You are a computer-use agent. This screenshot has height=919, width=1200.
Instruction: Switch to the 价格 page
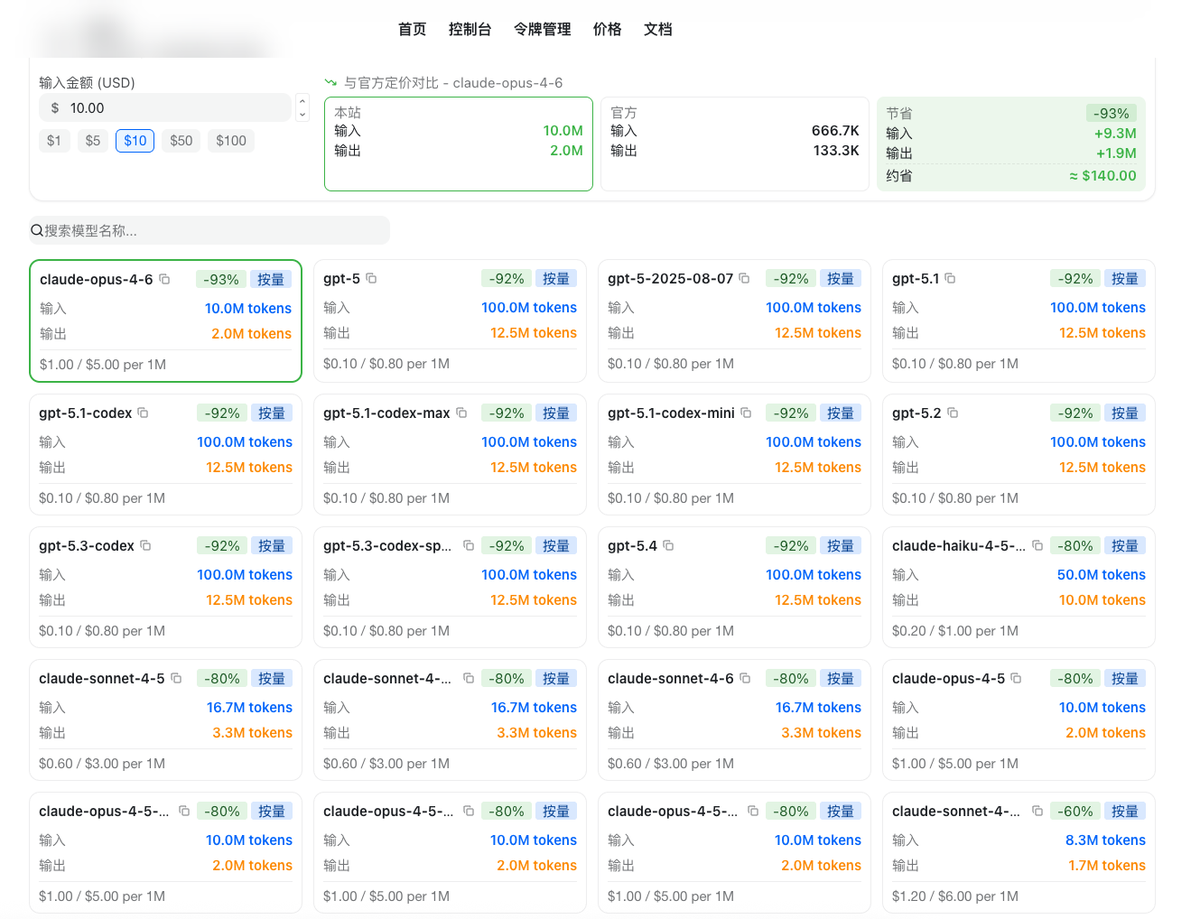point(607,30)
